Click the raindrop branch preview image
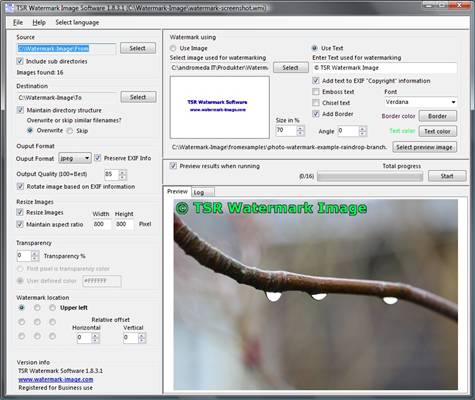This screenshot has height=400, width=475. (316, 294)
